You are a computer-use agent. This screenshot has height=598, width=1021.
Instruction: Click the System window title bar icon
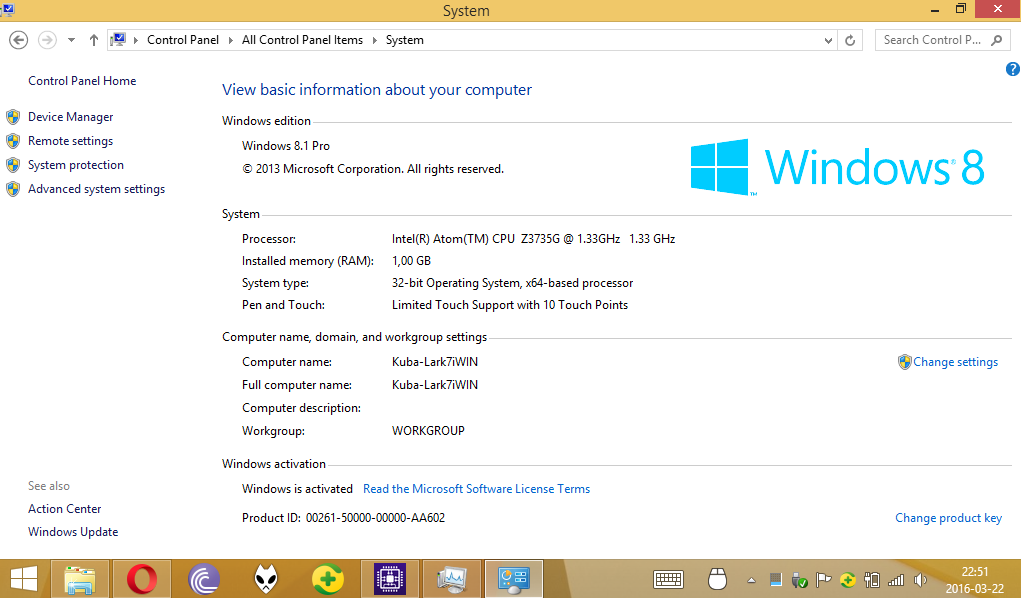coord(8,10)
